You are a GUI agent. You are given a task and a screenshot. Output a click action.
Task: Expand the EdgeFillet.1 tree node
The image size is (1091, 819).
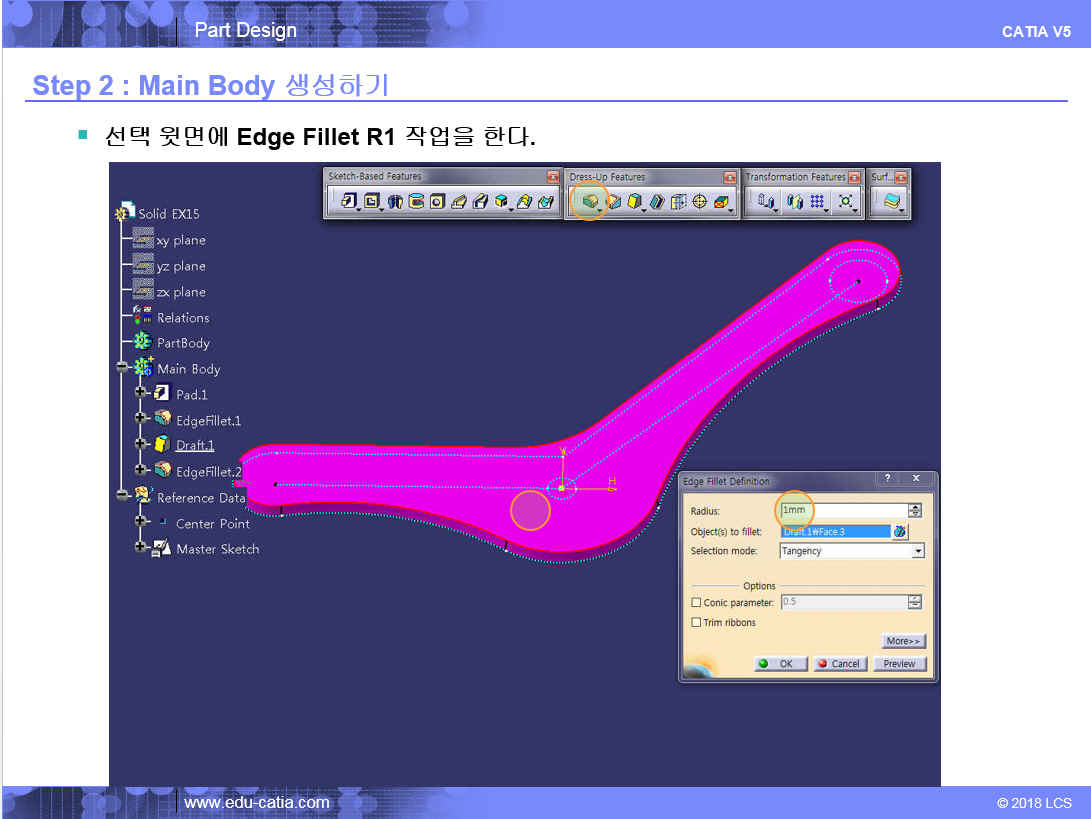pos(141,418)
